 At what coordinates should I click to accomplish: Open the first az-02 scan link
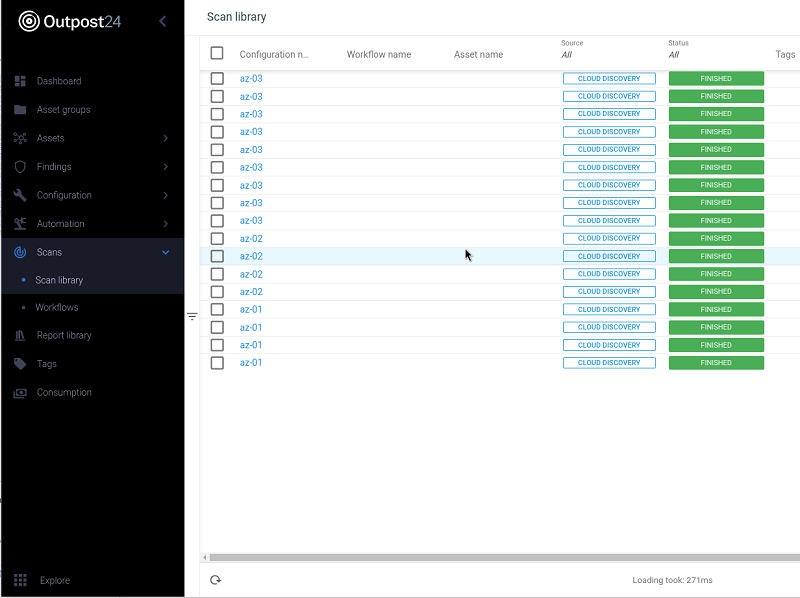coord(251,238)
